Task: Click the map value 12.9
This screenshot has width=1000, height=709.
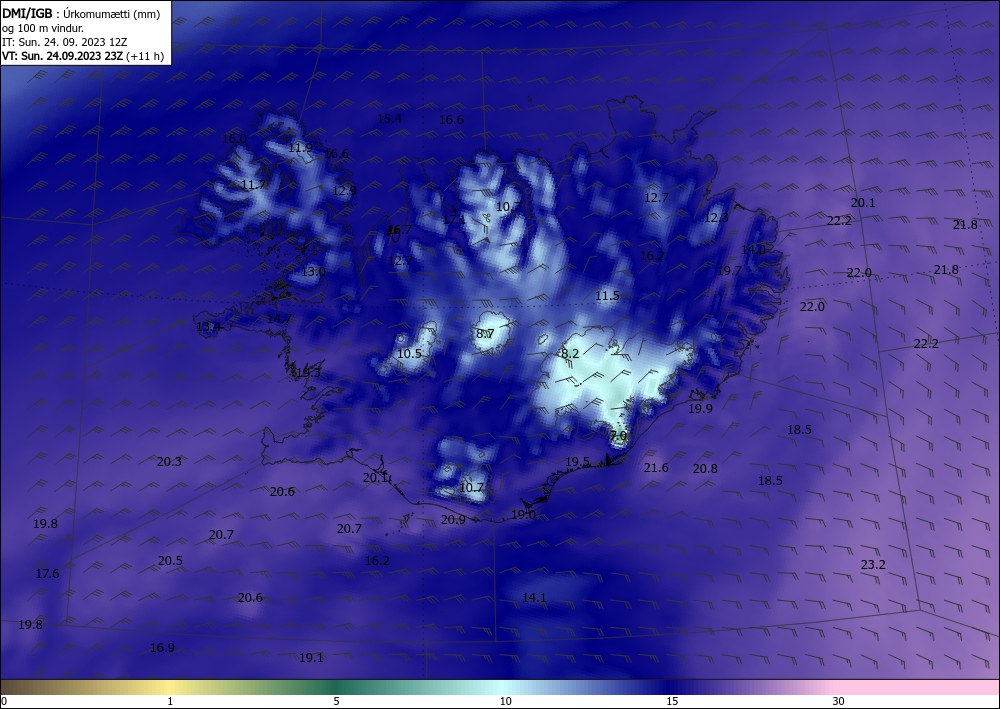Action: tap(344, 190)
